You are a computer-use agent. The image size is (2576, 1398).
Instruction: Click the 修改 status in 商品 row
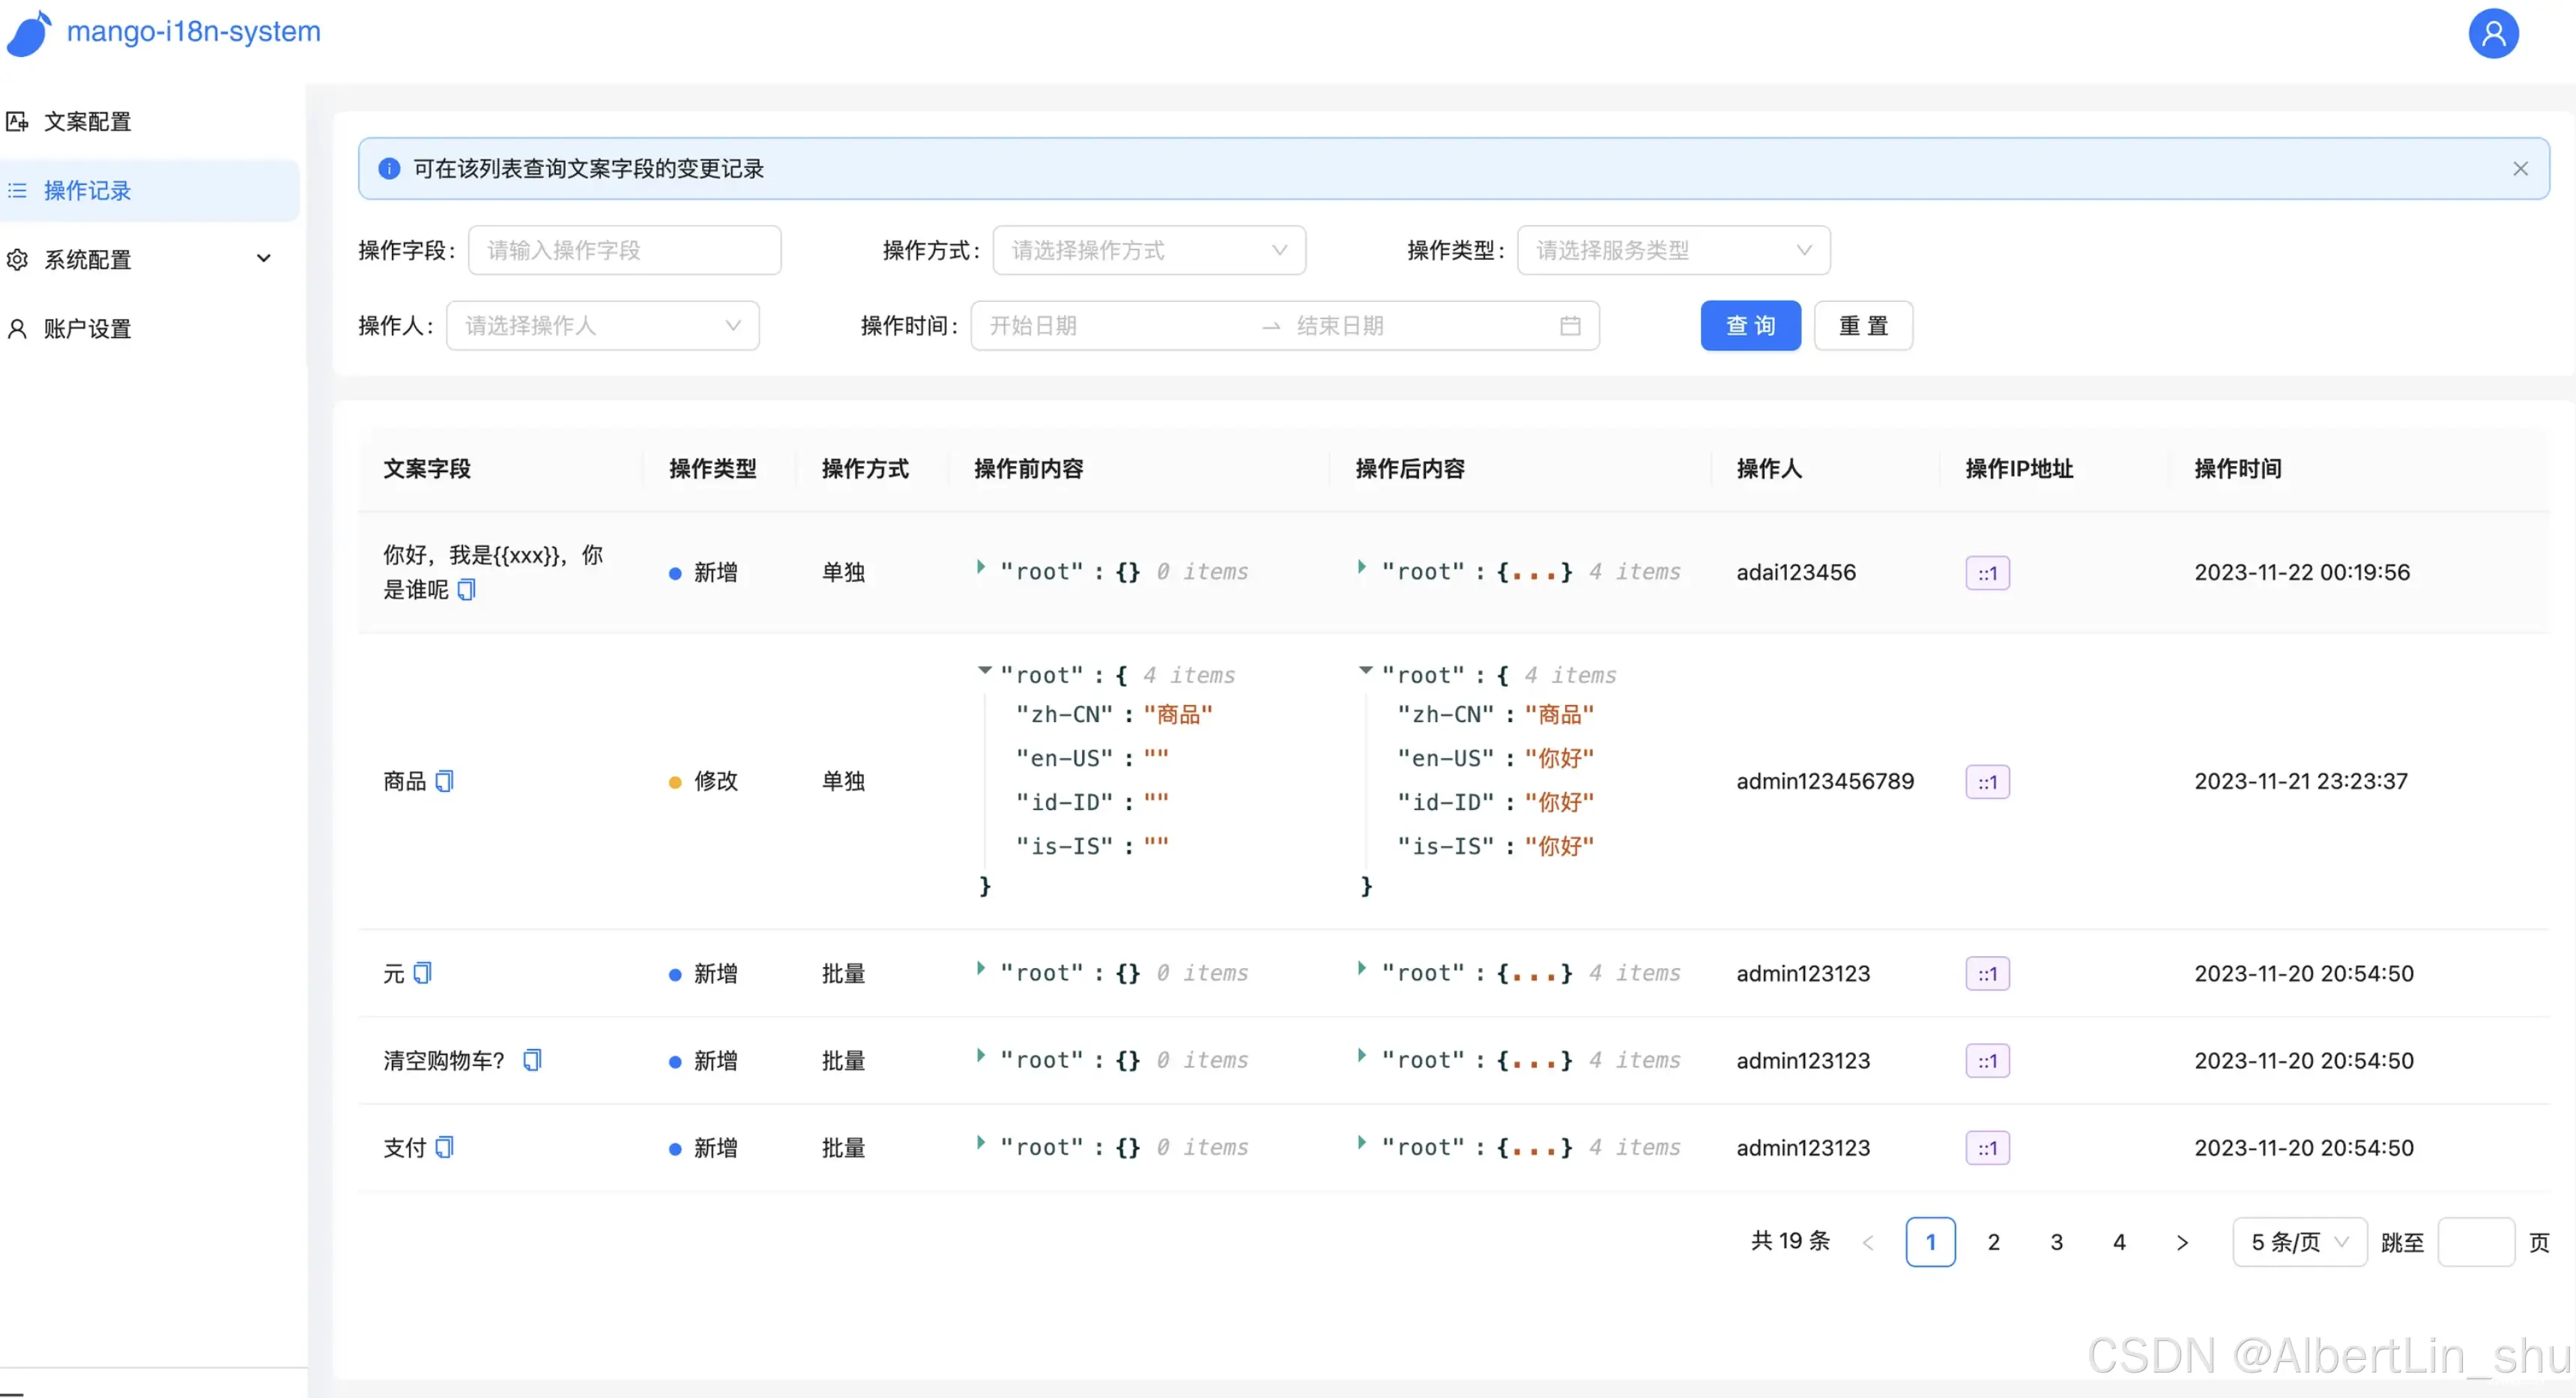coord(704,781)
